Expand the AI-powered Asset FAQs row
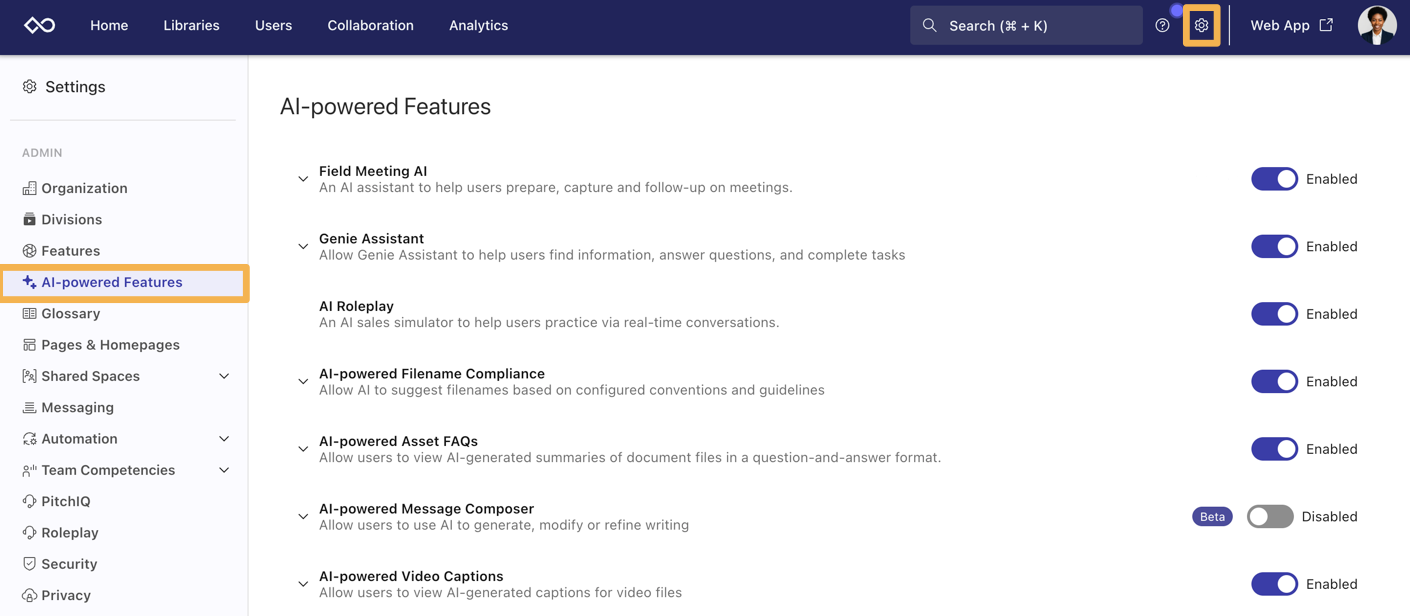1410x616 pixels. tap(303, 449)
